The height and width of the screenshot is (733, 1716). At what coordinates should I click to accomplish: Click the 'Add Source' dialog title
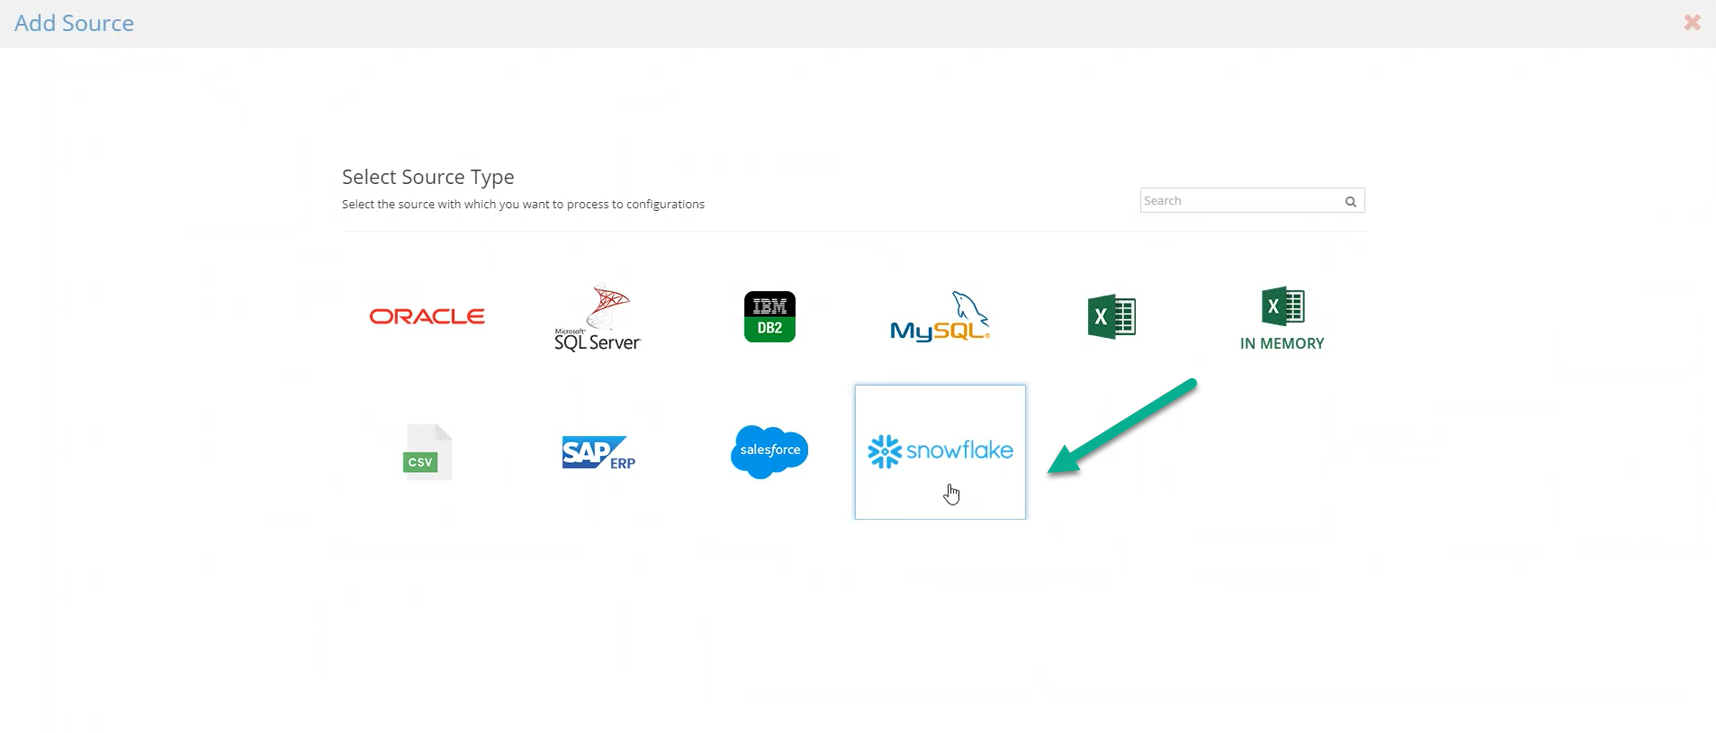click(x=74, y=23)
